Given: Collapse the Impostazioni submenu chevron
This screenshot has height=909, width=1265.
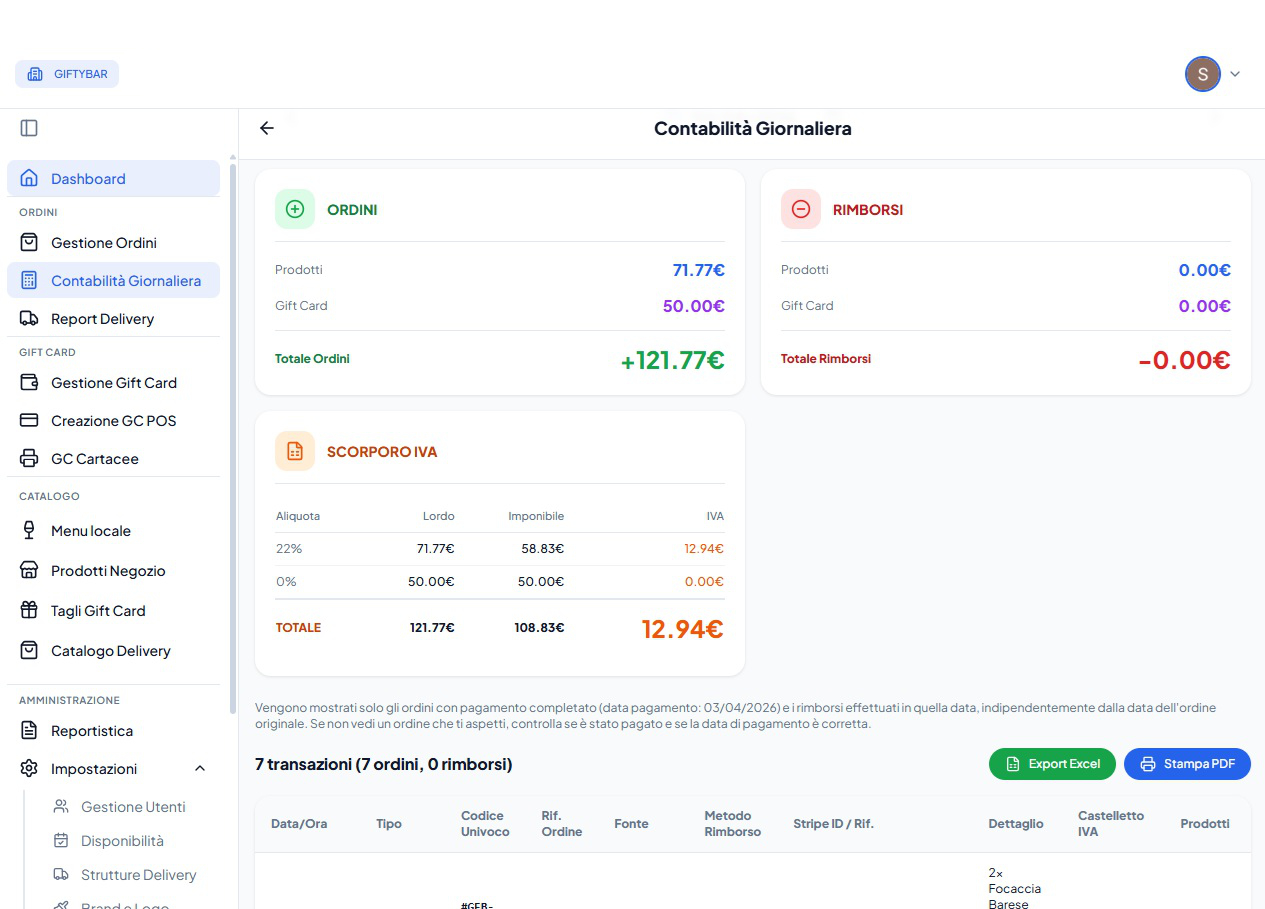Looking at the screenshot, I should click(x=199, y=768).
